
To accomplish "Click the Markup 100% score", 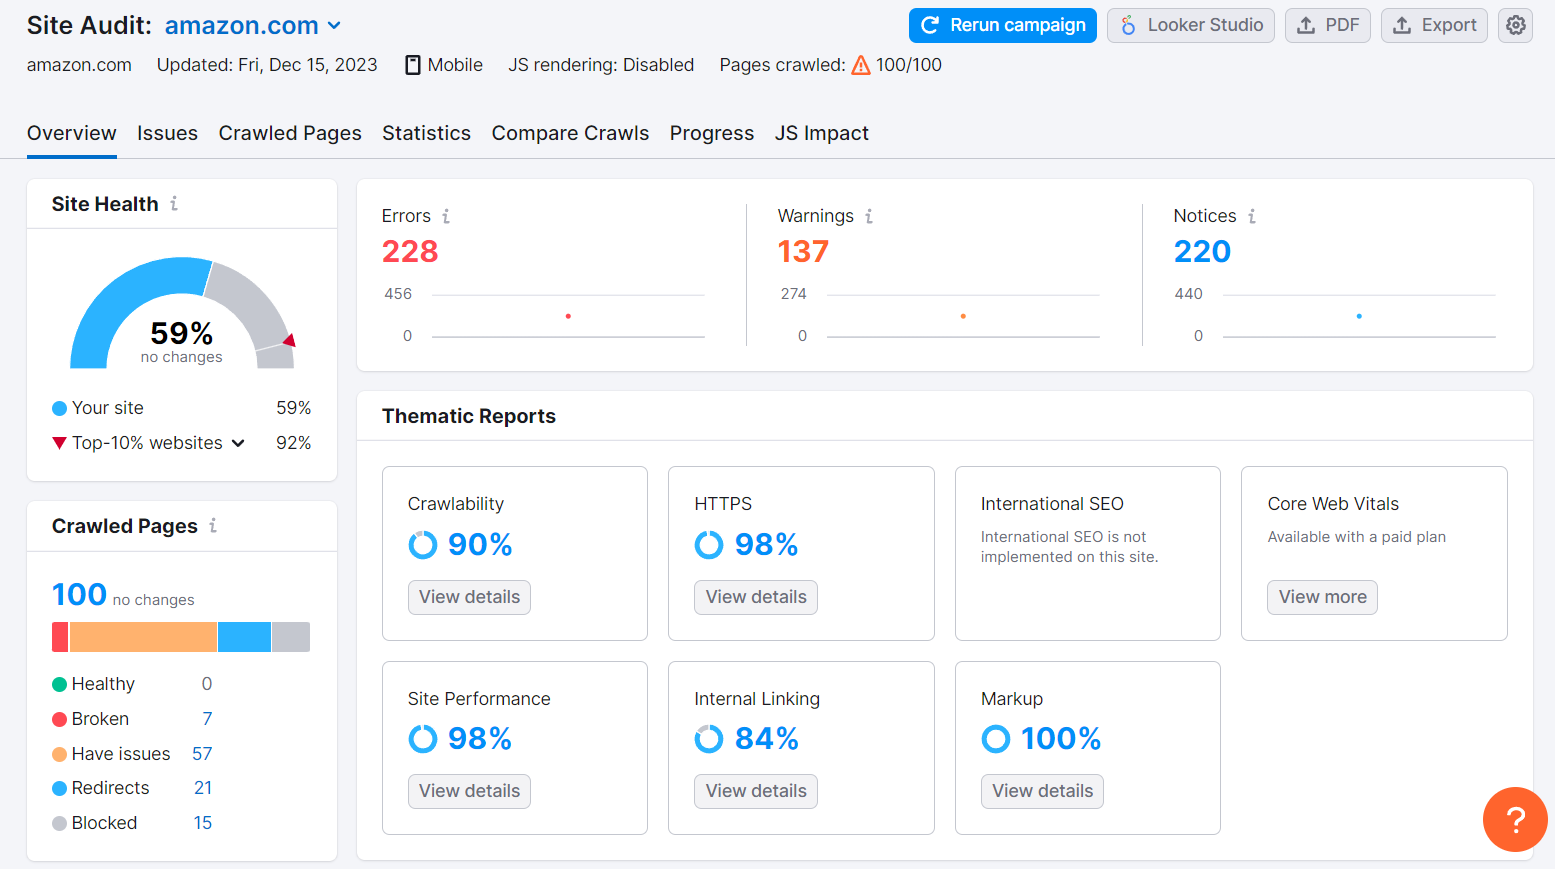I will pyautogui.click(x=1061, y=739).
